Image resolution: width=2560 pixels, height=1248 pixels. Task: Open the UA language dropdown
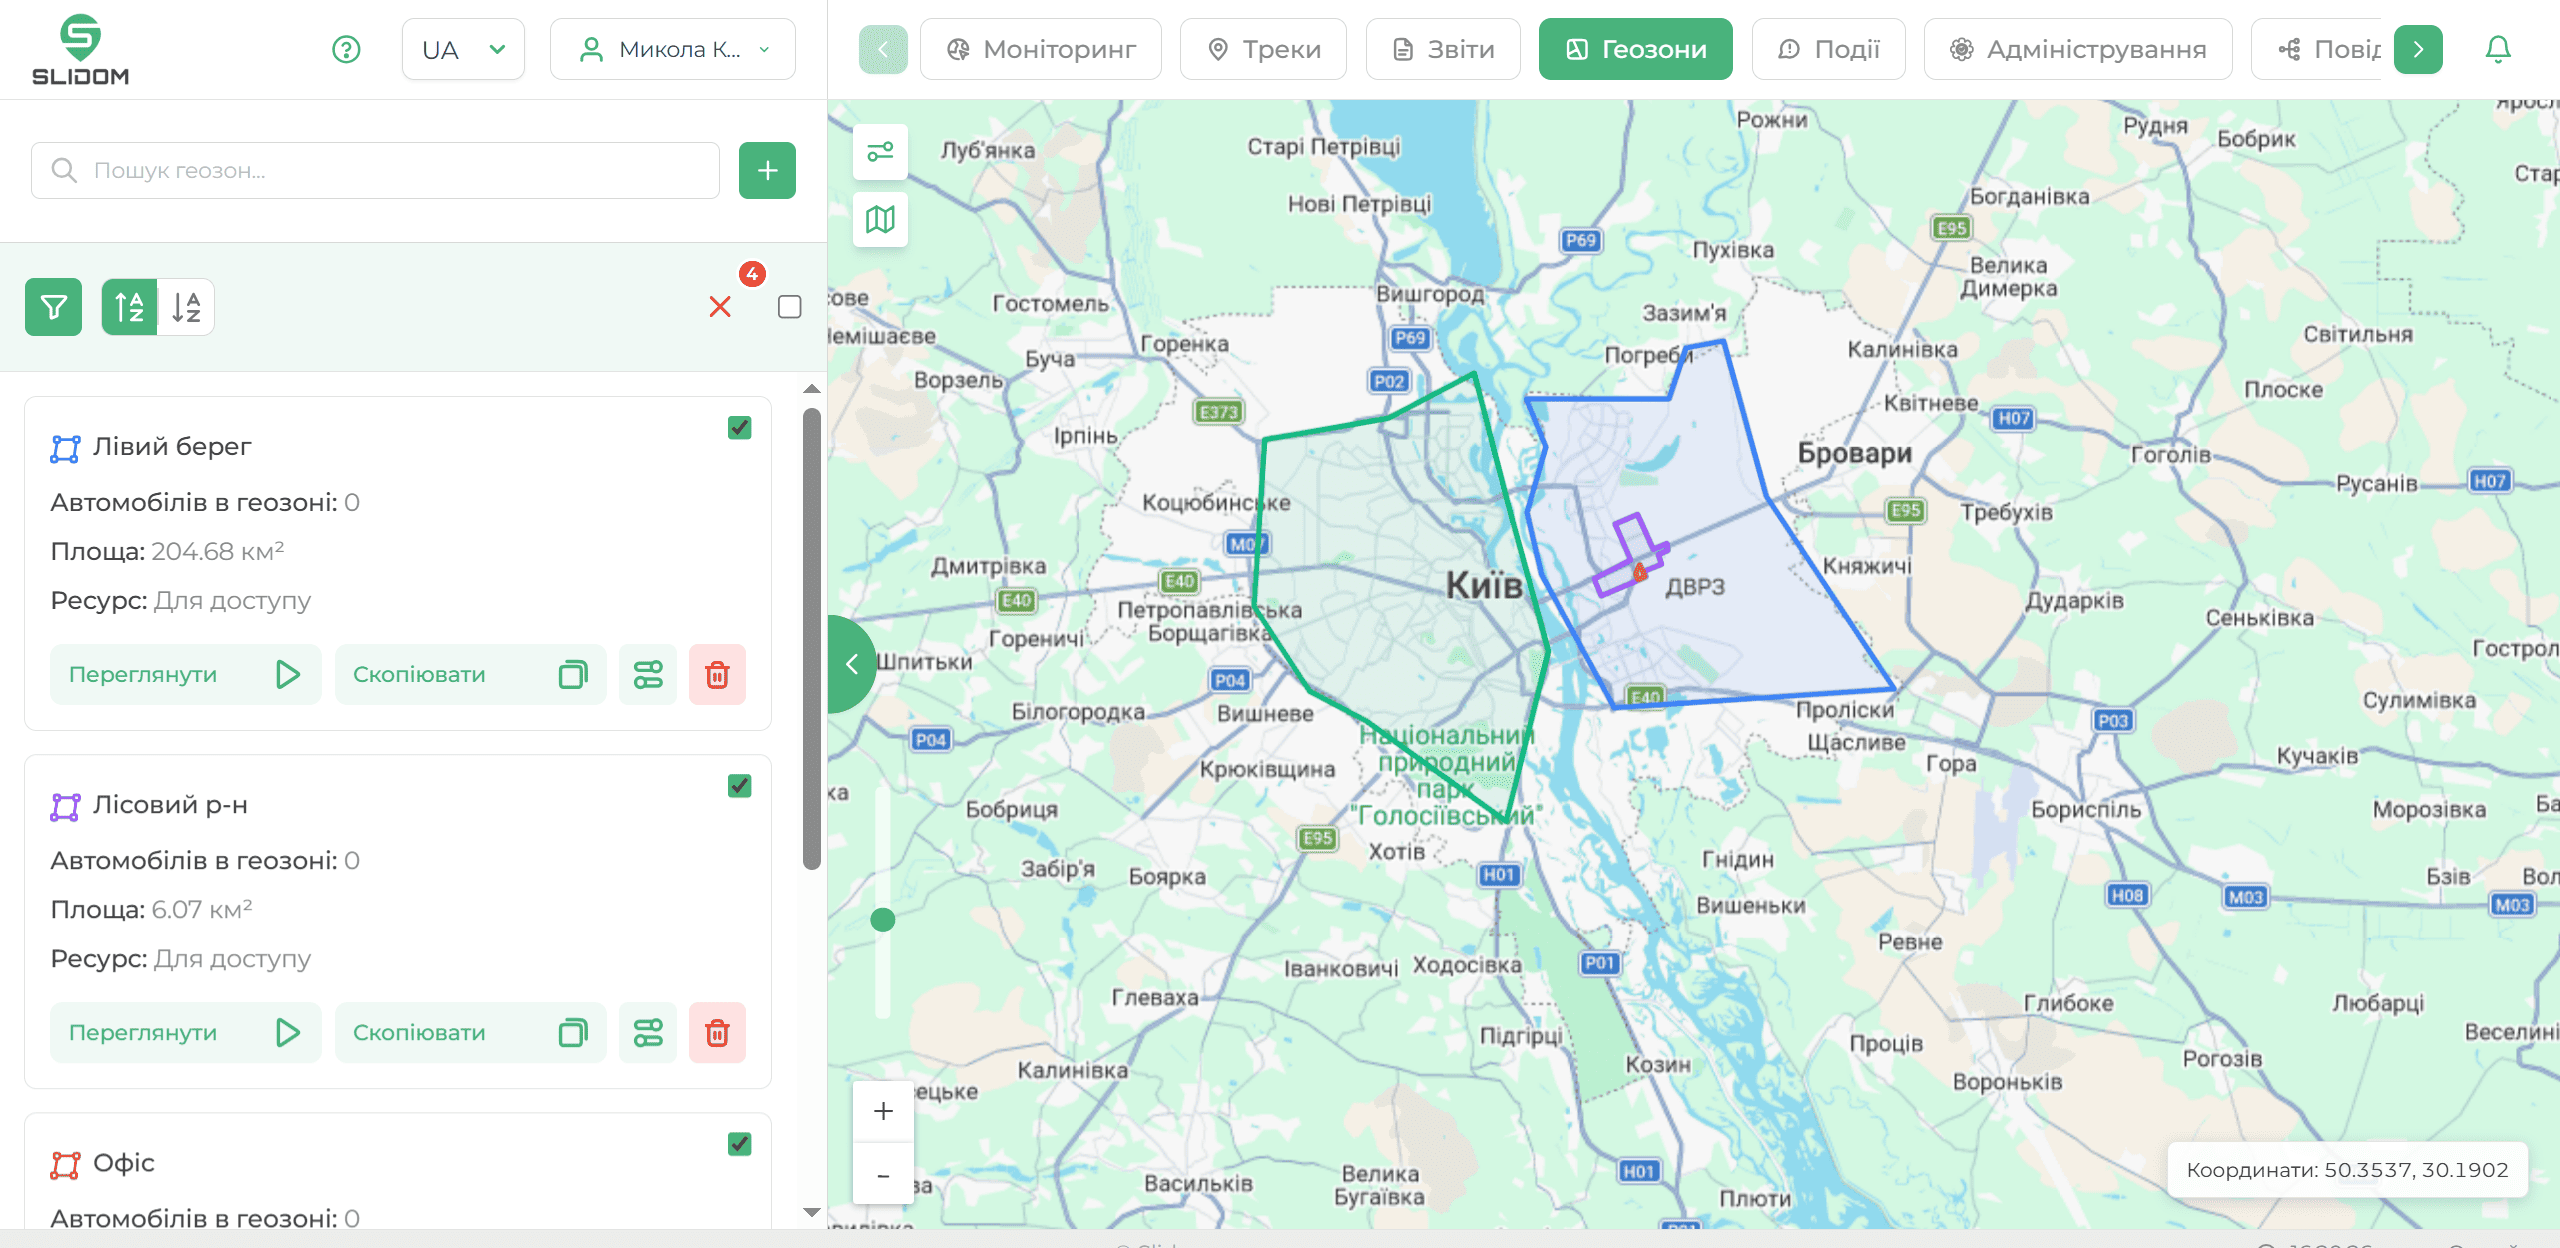point(463,49)
